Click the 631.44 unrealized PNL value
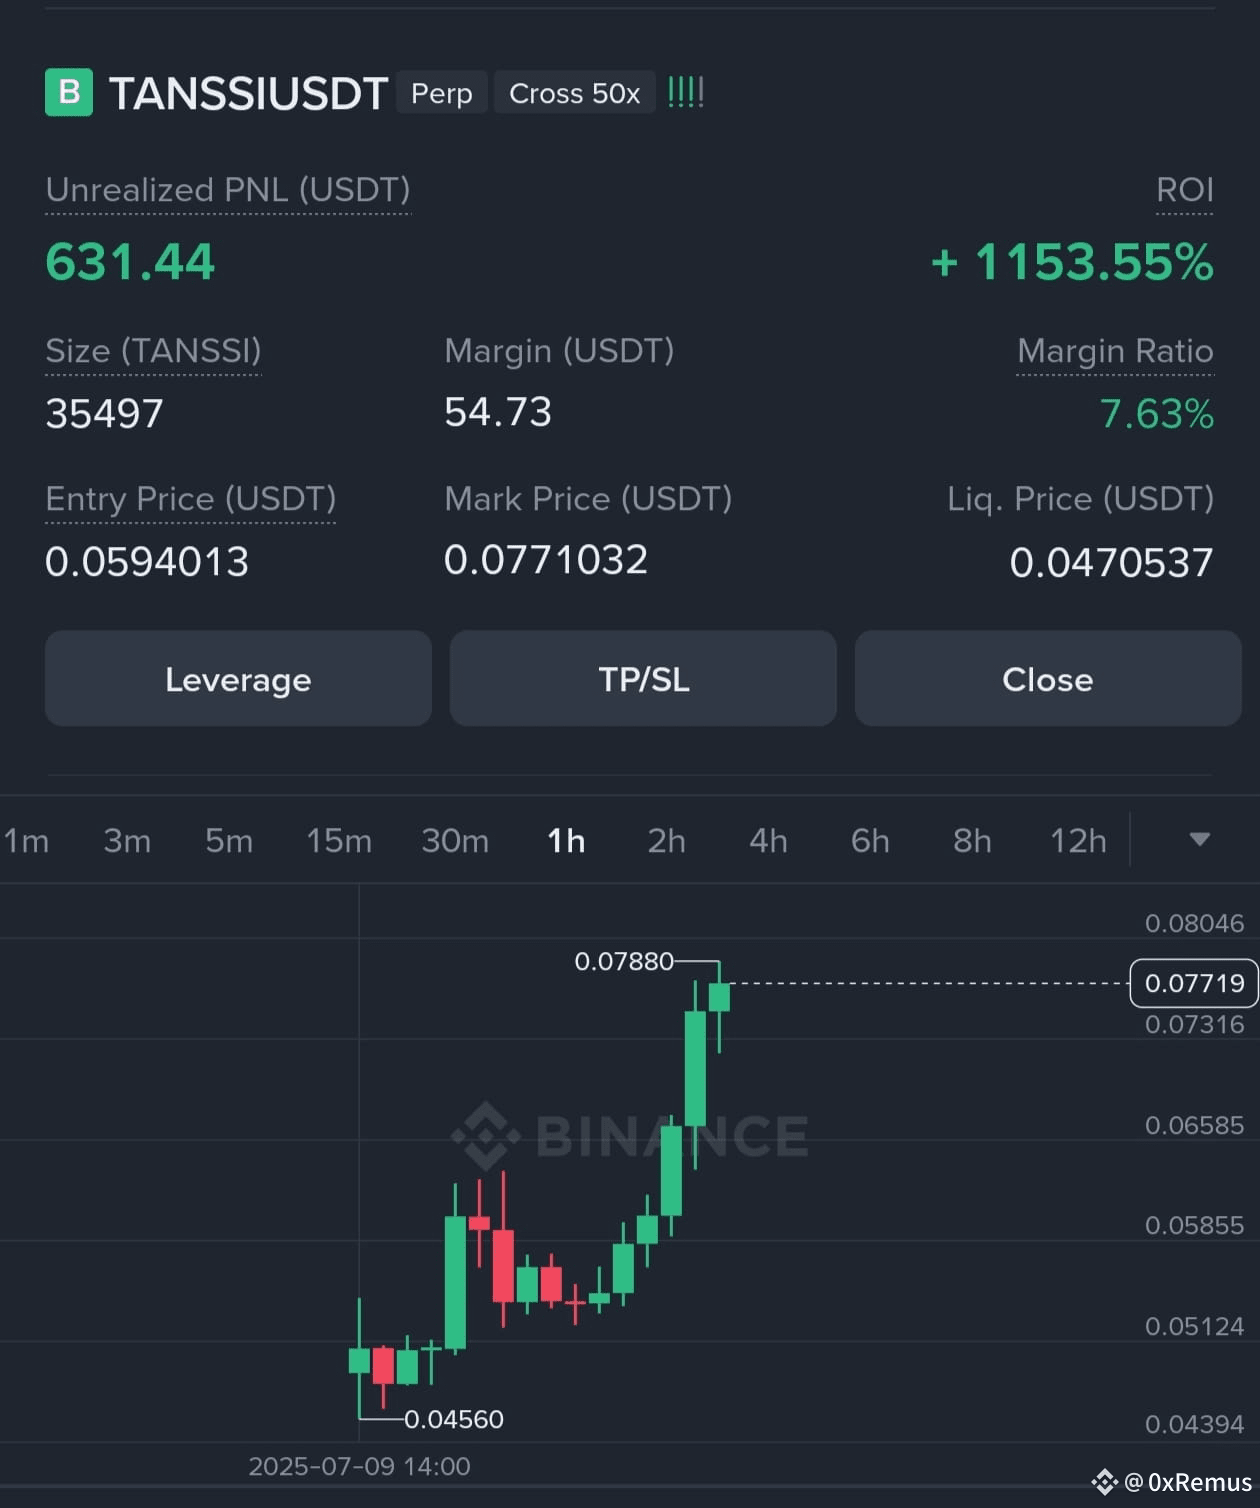The height and width of the screenshot is (1508, 1260). point(130,263)
